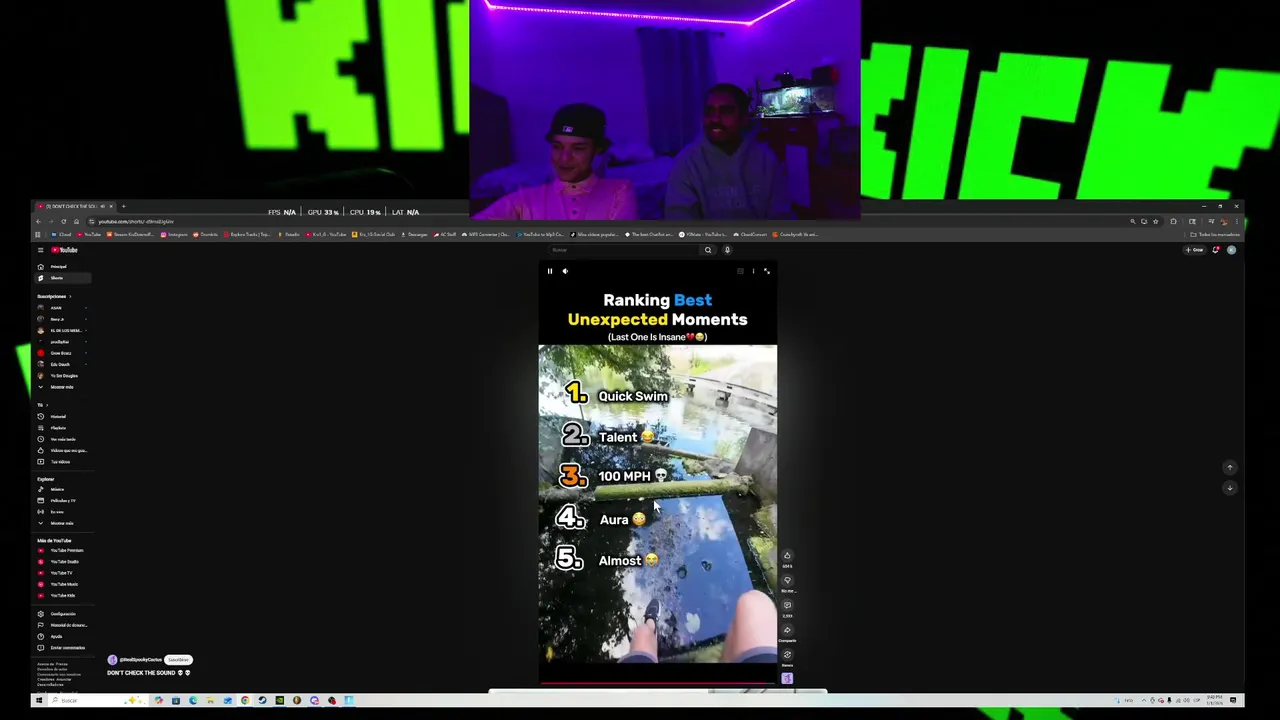Image resolution: width=1280 pixels, height=720 pixels.
Task: Click the browser back arrow
Action: 39,221
